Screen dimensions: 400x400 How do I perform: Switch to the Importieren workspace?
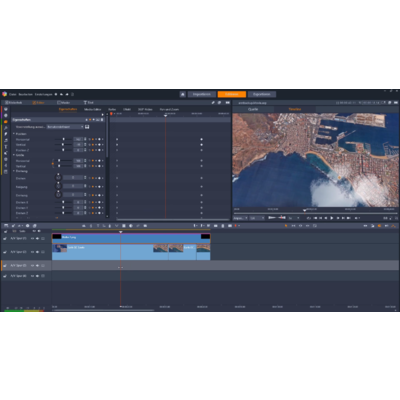(x=202, y=94)
